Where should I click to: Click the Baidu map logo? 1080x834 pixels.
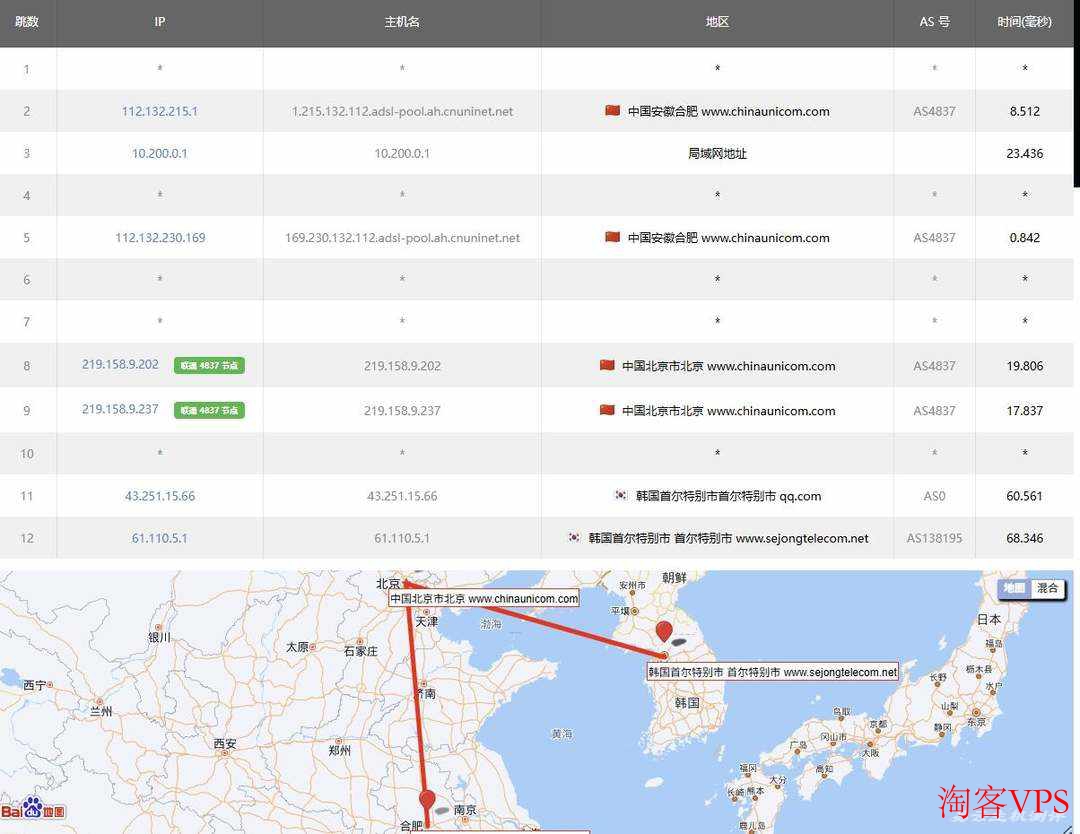tap(33, 809)
